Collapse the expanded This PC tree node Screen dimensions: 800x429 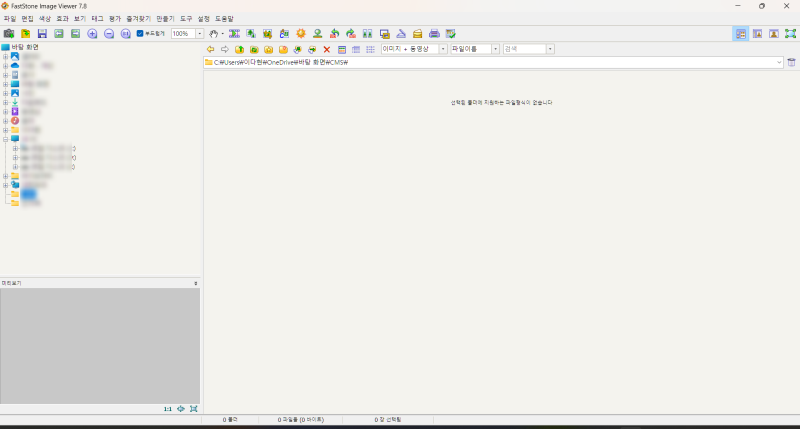[6, 139]
